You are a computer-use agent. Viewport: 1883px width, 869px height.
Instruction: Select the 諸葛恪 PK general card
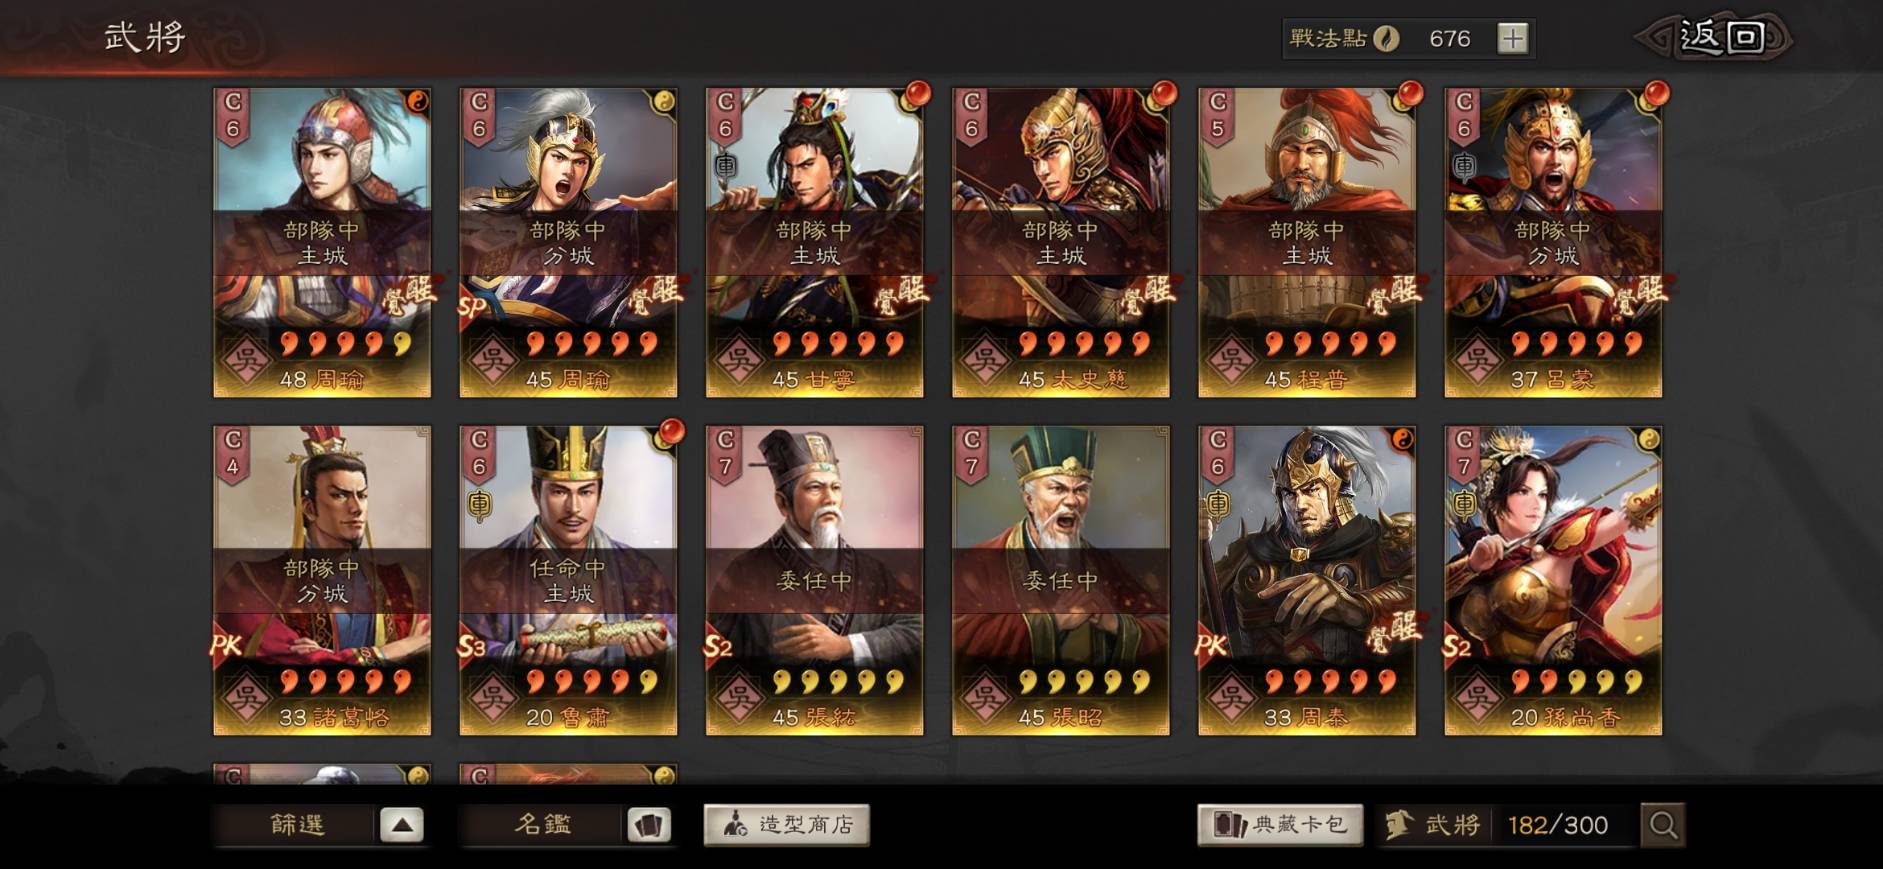322,581
